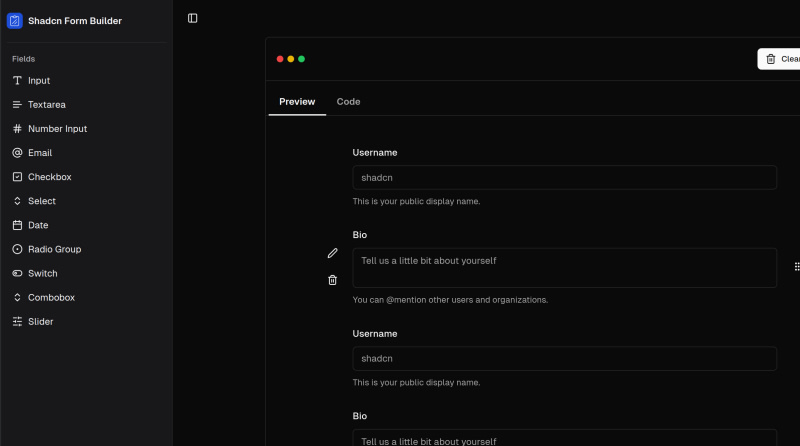Add a Select dropdown field
The image size is (800, 446).
tap(41, 201)
